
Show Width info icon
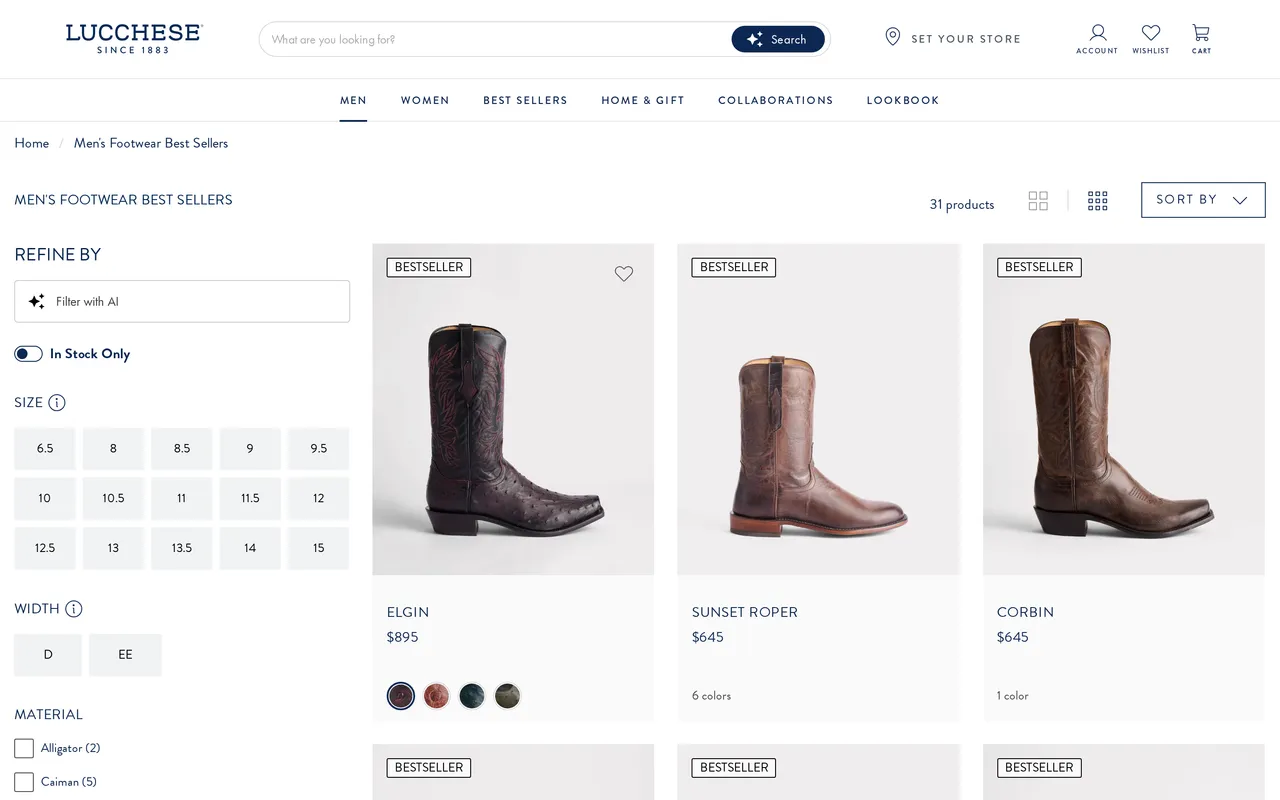coord(74,609)
